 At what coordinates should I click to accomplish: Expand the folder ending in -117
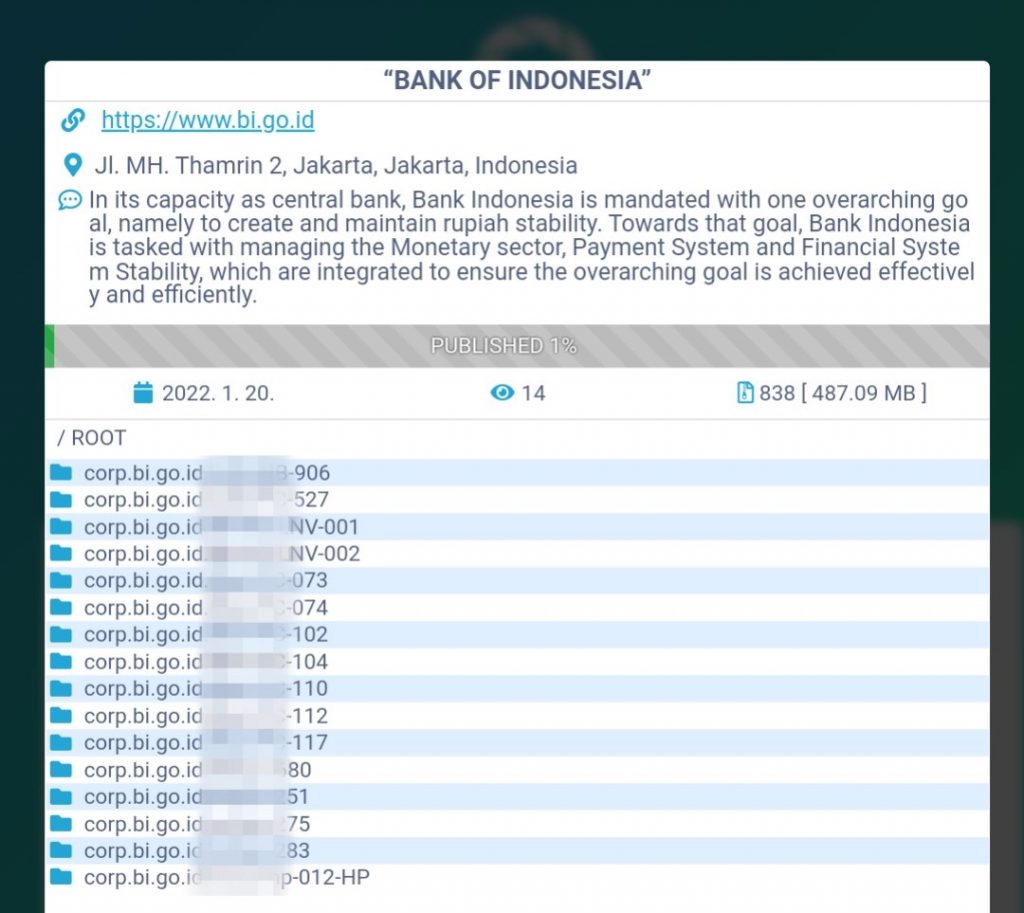coord(205,743)
